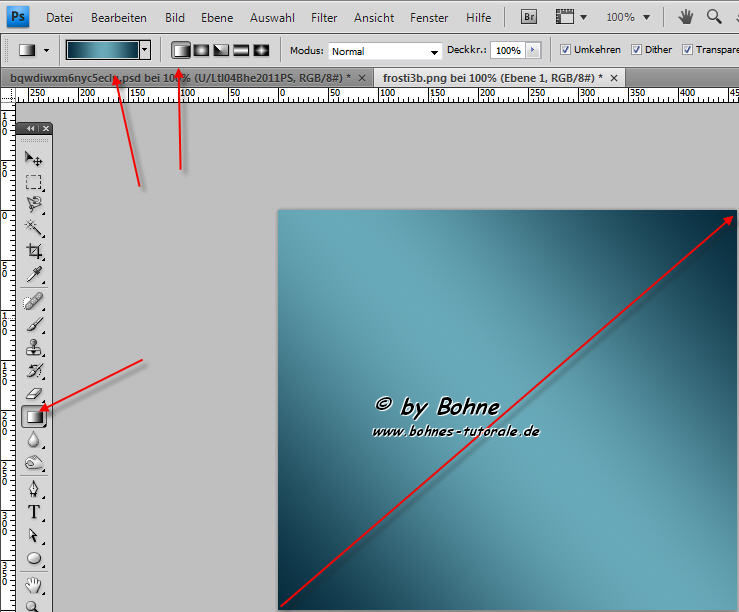Select the Eyedropper tool
739x612 pixels.
pos(34,274)
